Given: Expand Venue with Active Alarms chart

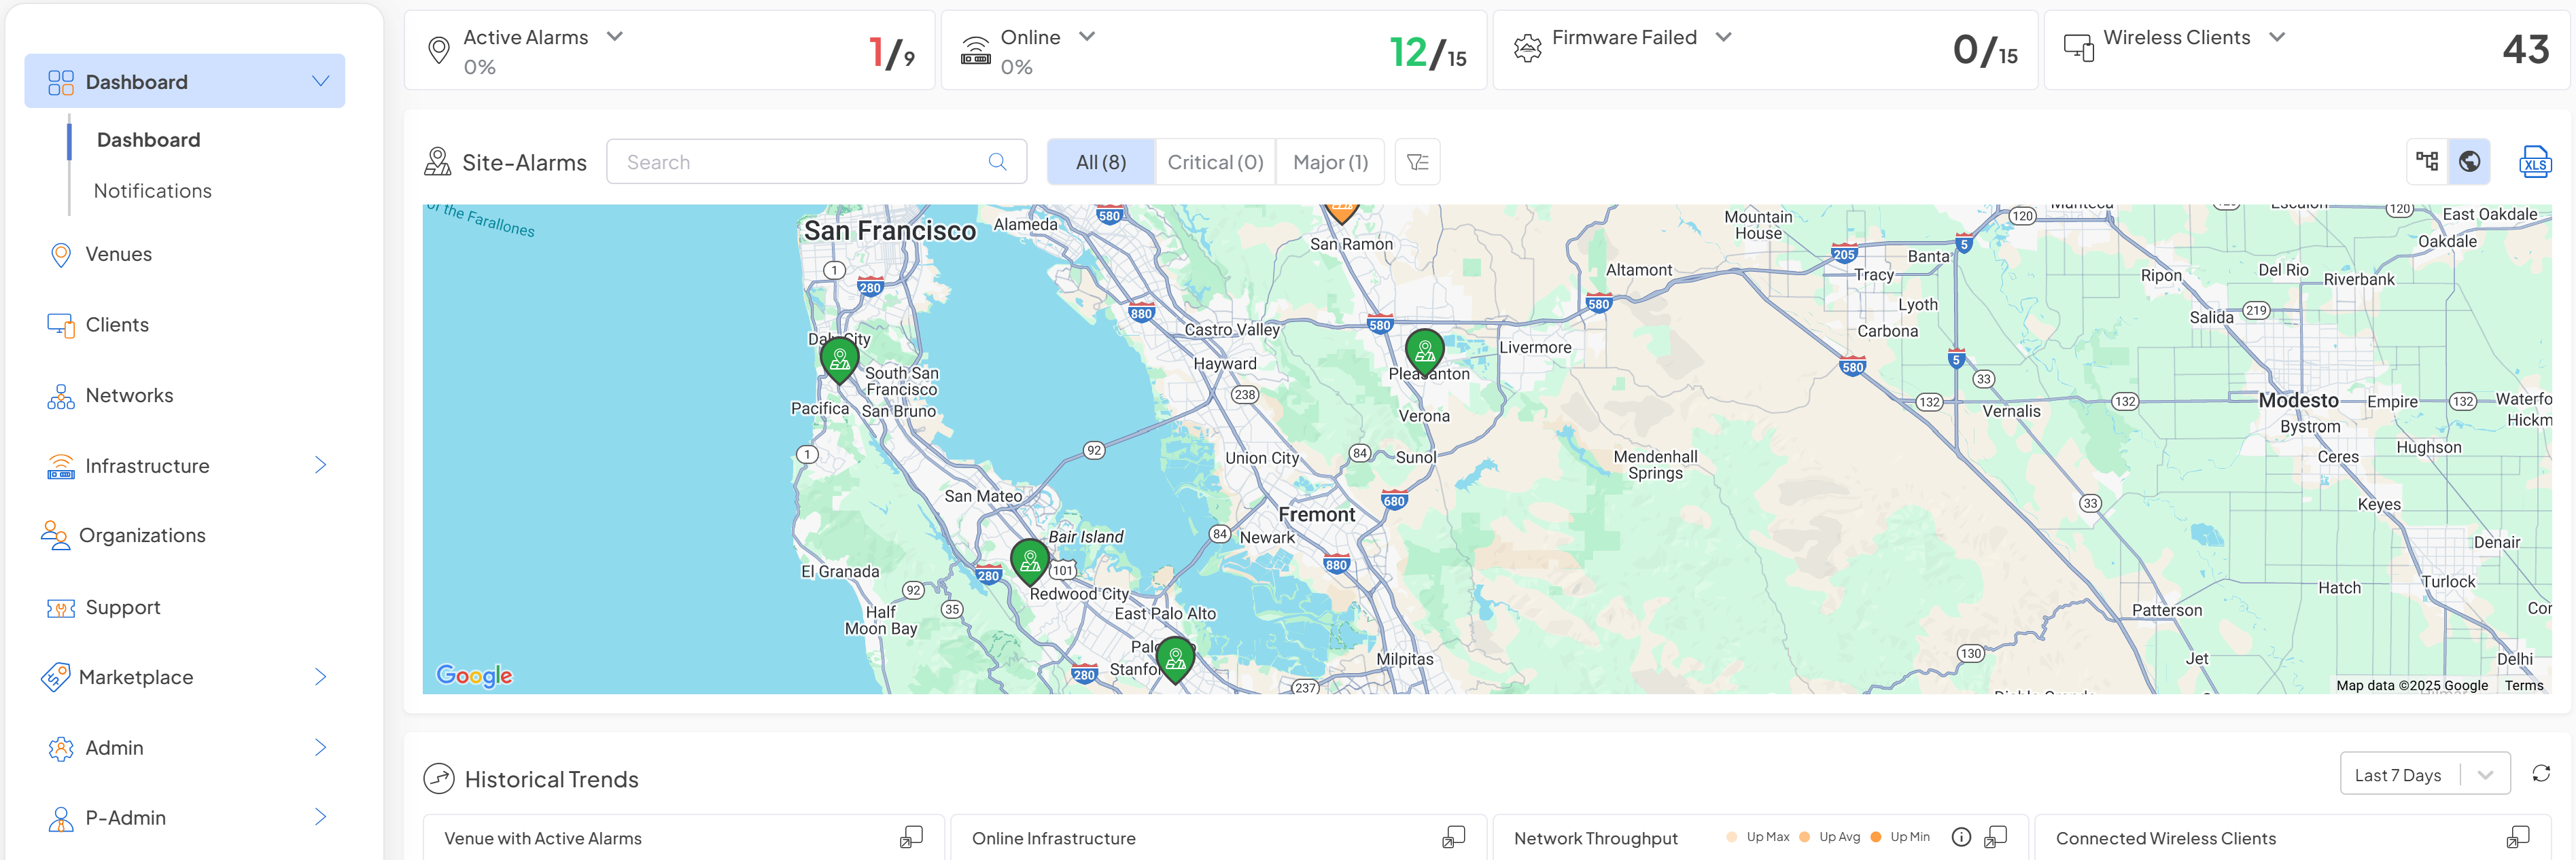Looking at the screenshot, I should click(911, 837).
